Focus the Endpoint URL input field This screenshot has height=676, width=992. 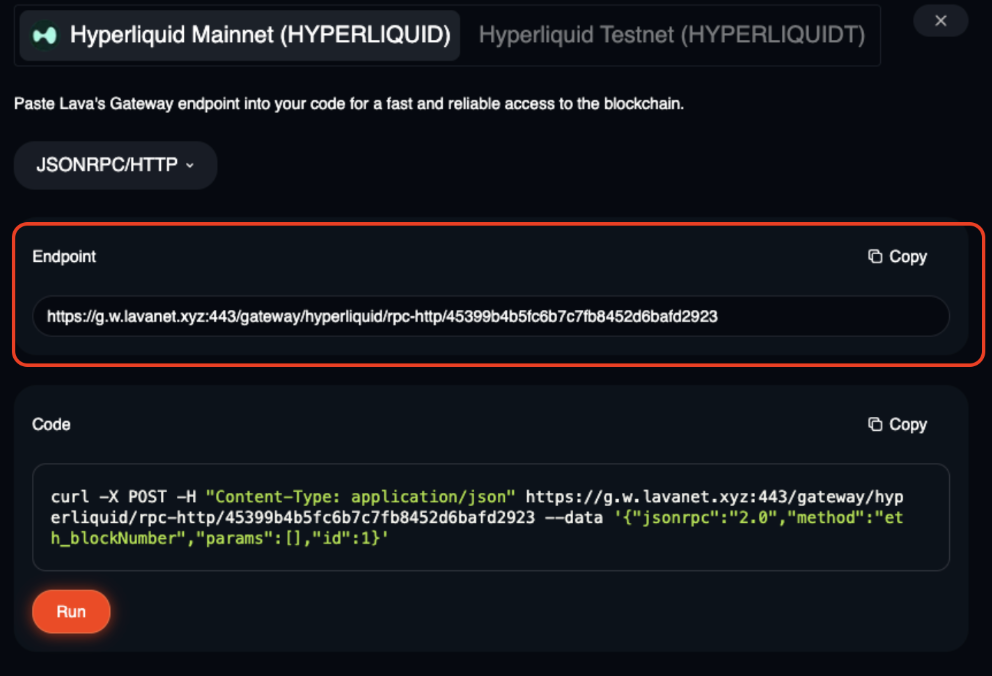(x=490, y=316)
